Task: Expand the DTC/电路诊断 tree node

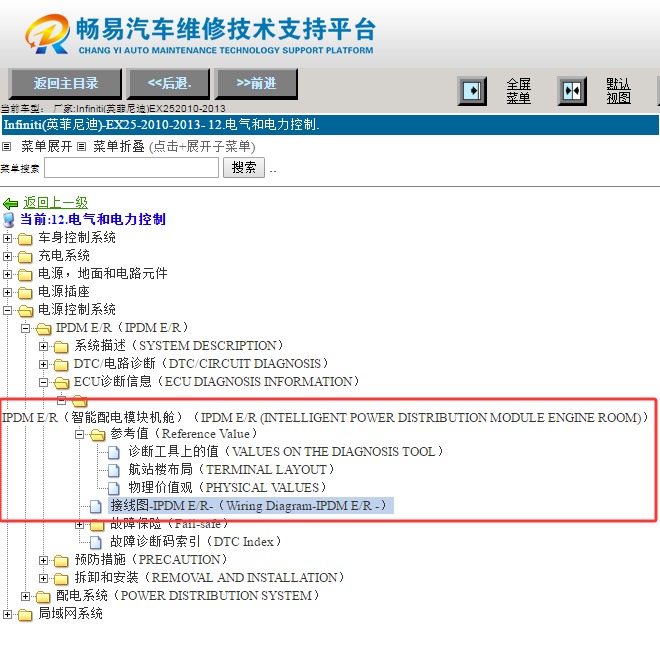Action: point(43,364)
